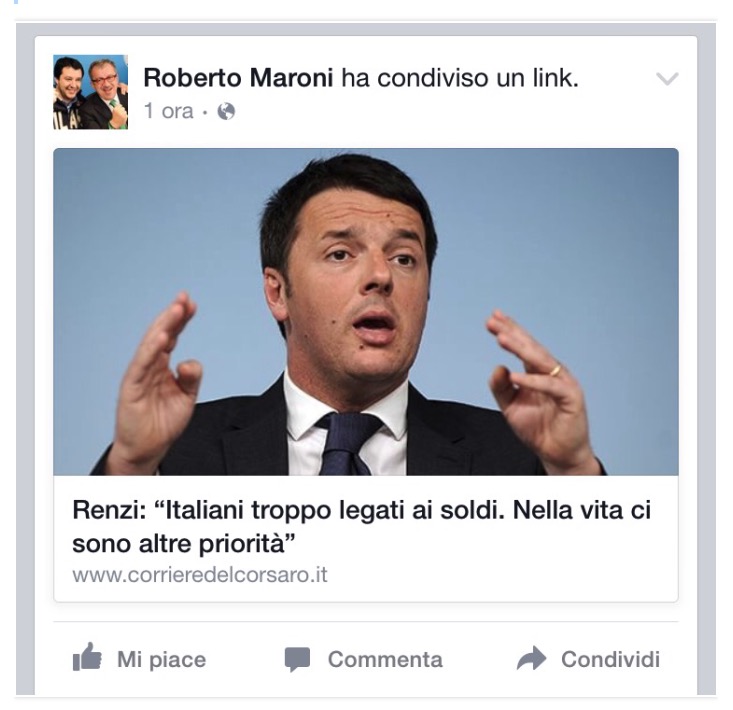Select the "Commenta" label
This screenshot has width=733, height=710.
point(385,659)
